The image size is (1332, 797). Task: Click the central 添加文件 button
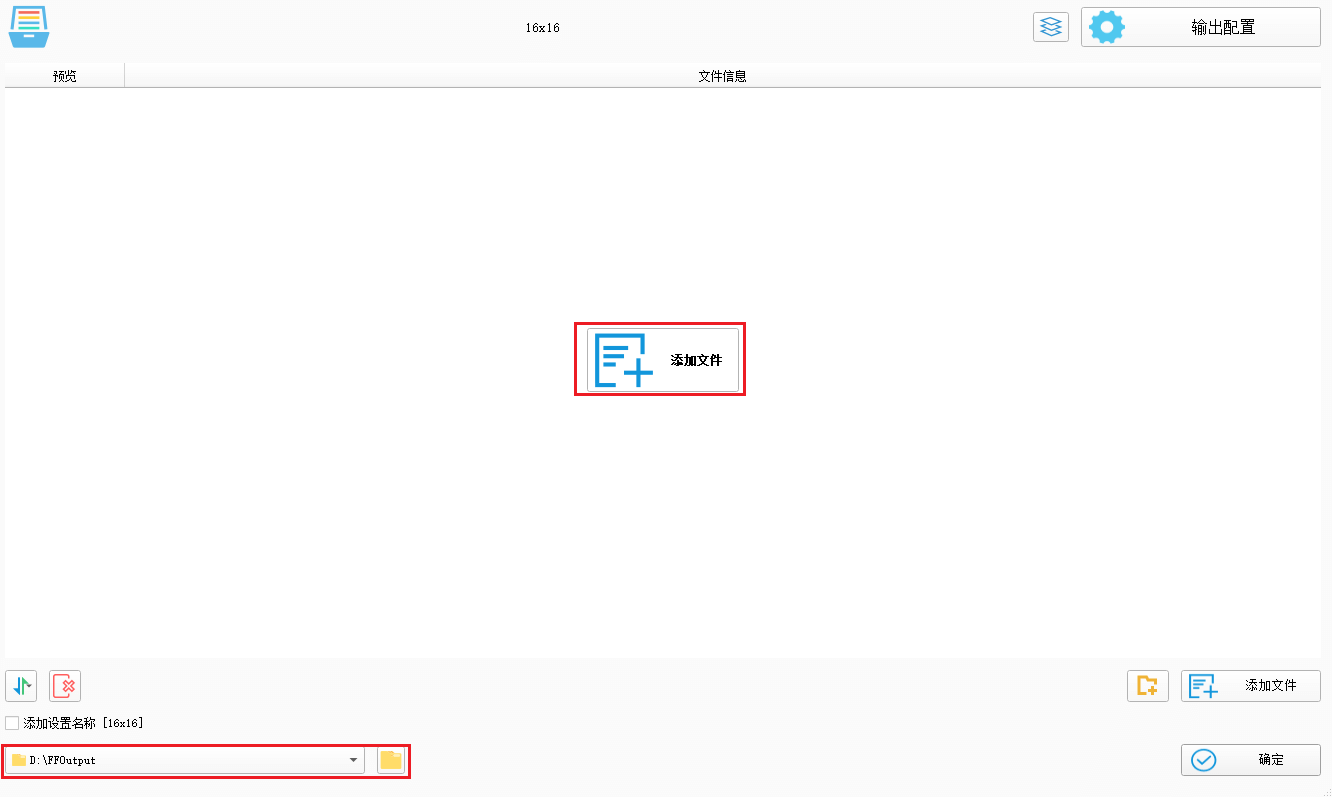[660, 359]
